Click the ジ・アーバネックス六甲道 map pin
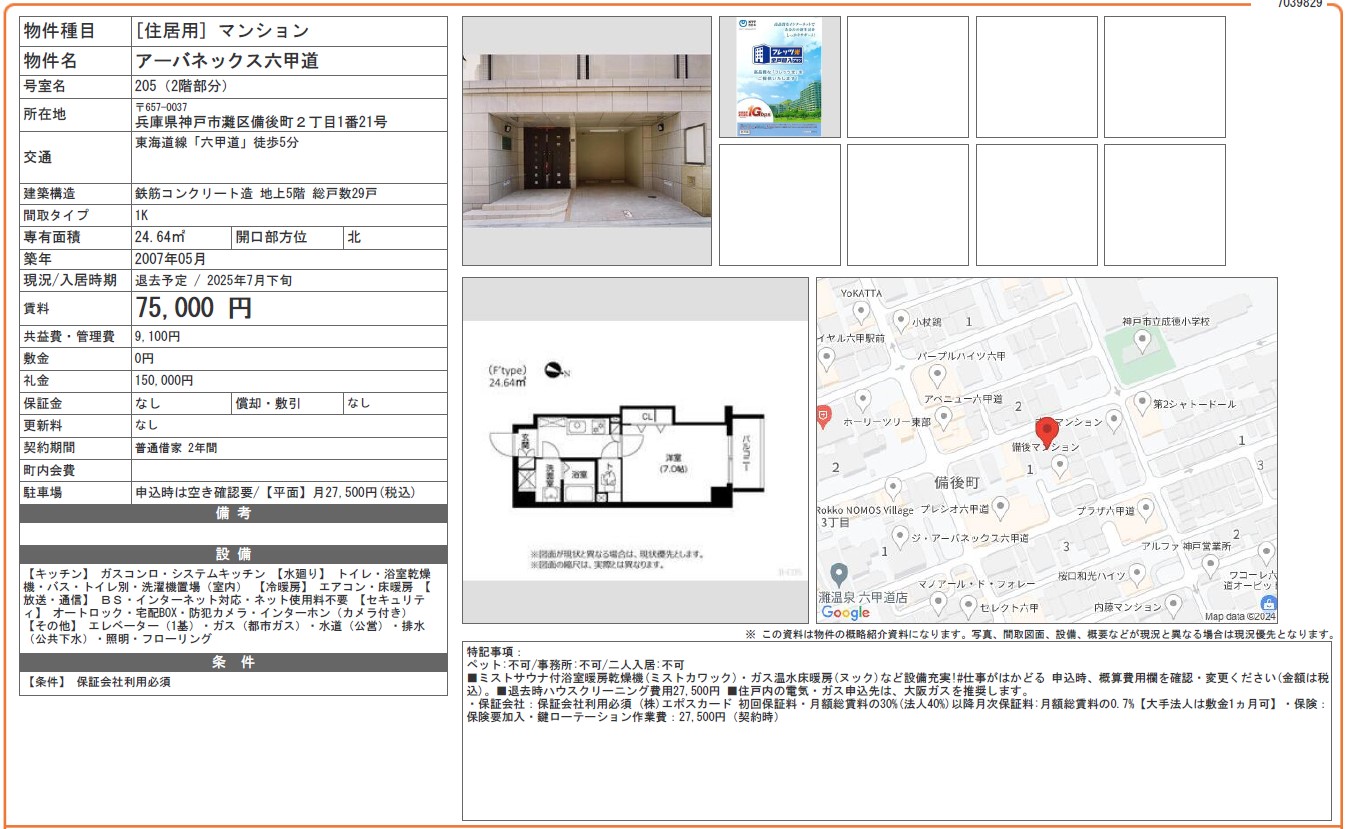This screenshot has width=1345, height=829. coord(900,537)
